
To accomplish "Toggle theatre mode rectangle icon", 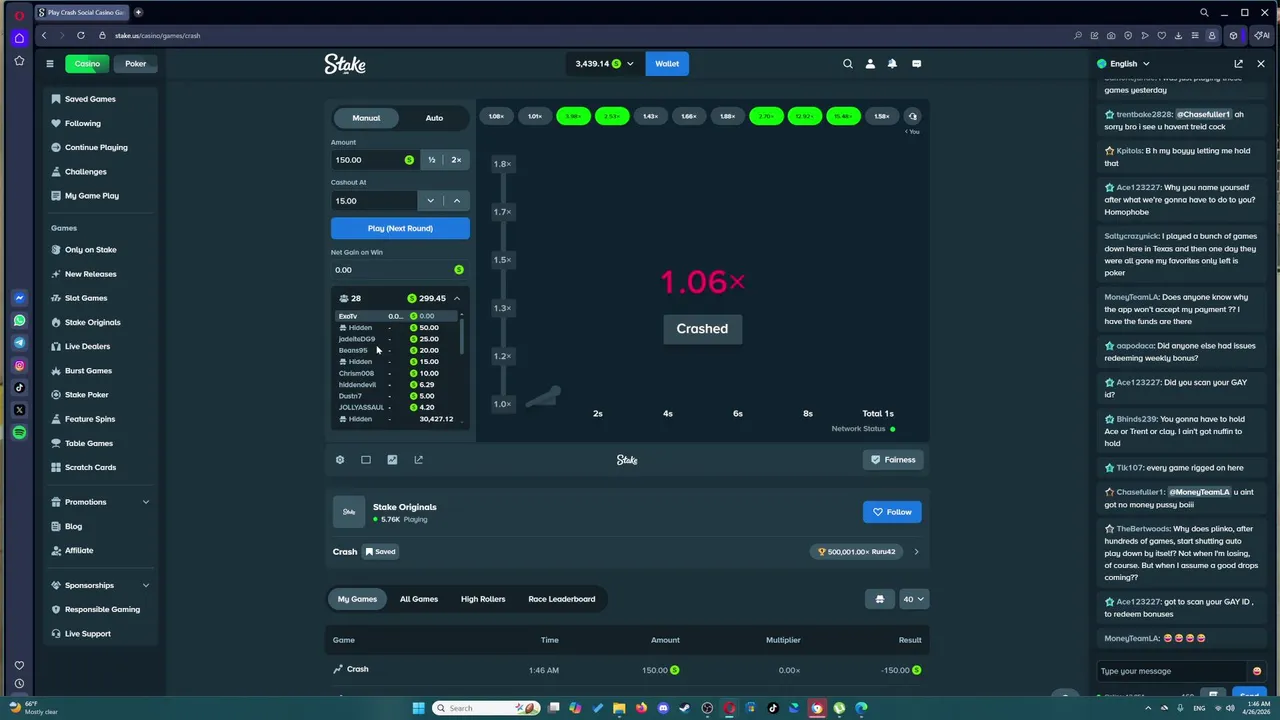I will point(366,460).
